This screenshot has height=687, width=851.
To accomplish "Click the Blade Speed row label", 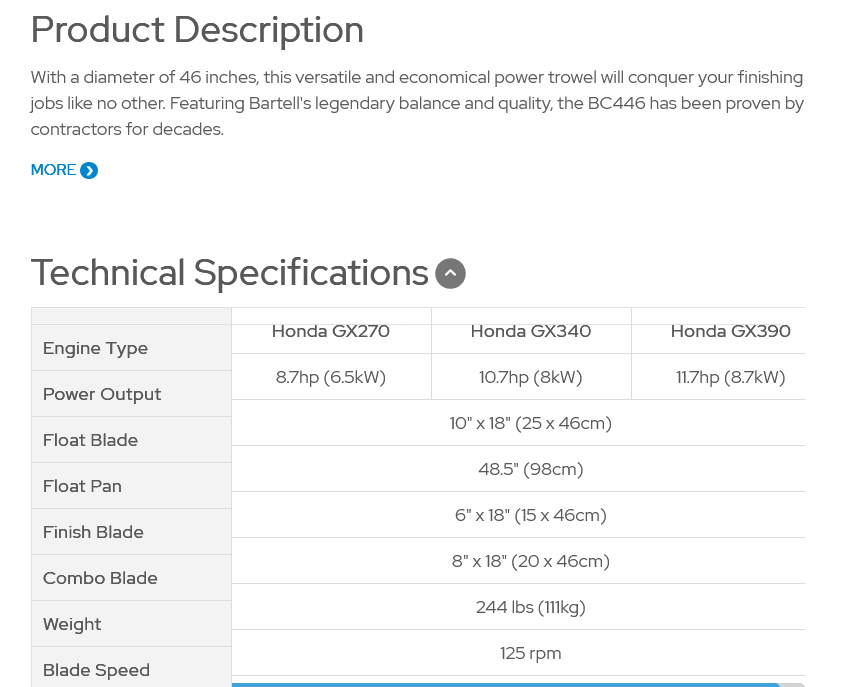I will (97, 670).
